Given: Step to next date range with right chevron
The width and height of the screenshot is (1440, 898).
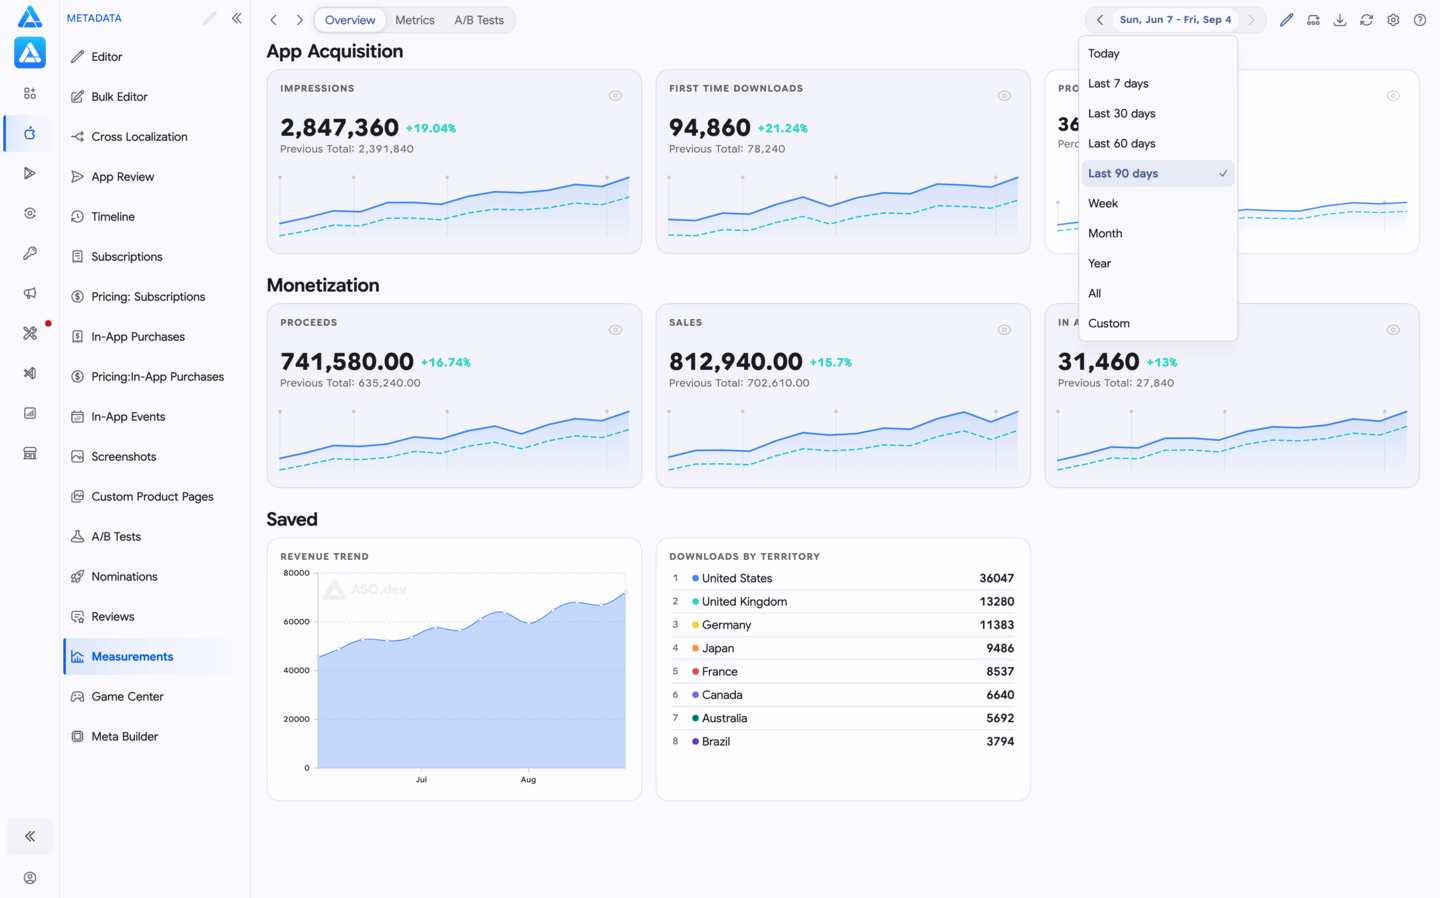Looking at the screenshot, I should 1251,20.
